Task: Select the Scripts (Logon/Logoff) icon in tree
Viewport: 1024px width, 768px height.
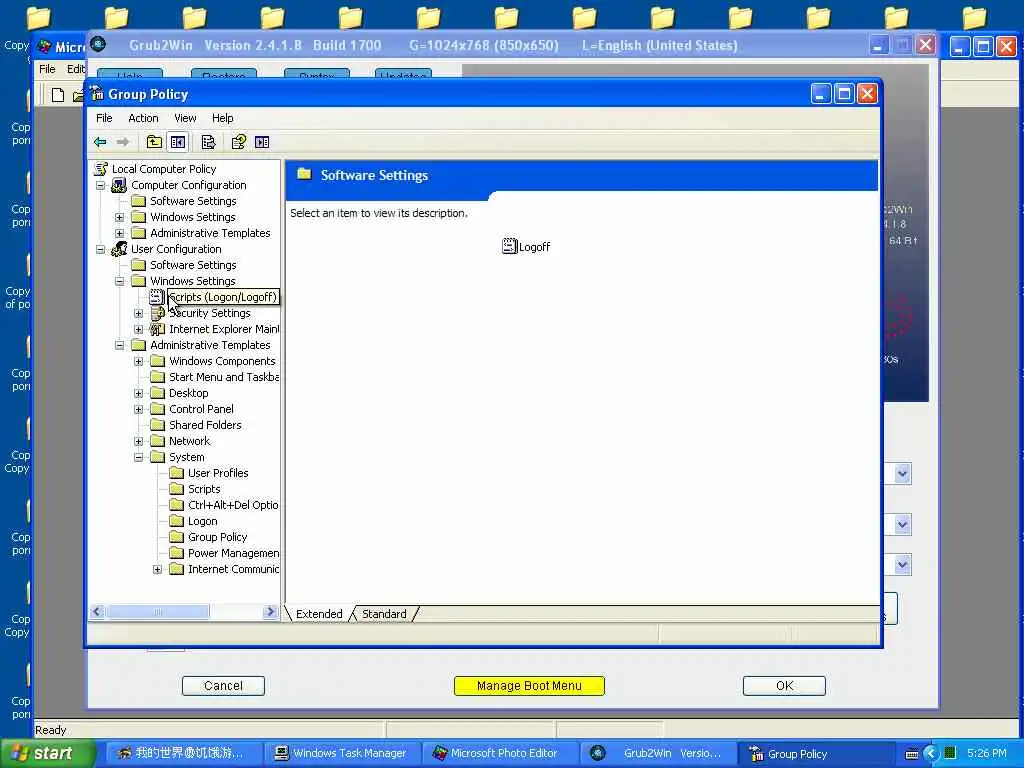Action: pyautogui.click(x=157, y=297)
